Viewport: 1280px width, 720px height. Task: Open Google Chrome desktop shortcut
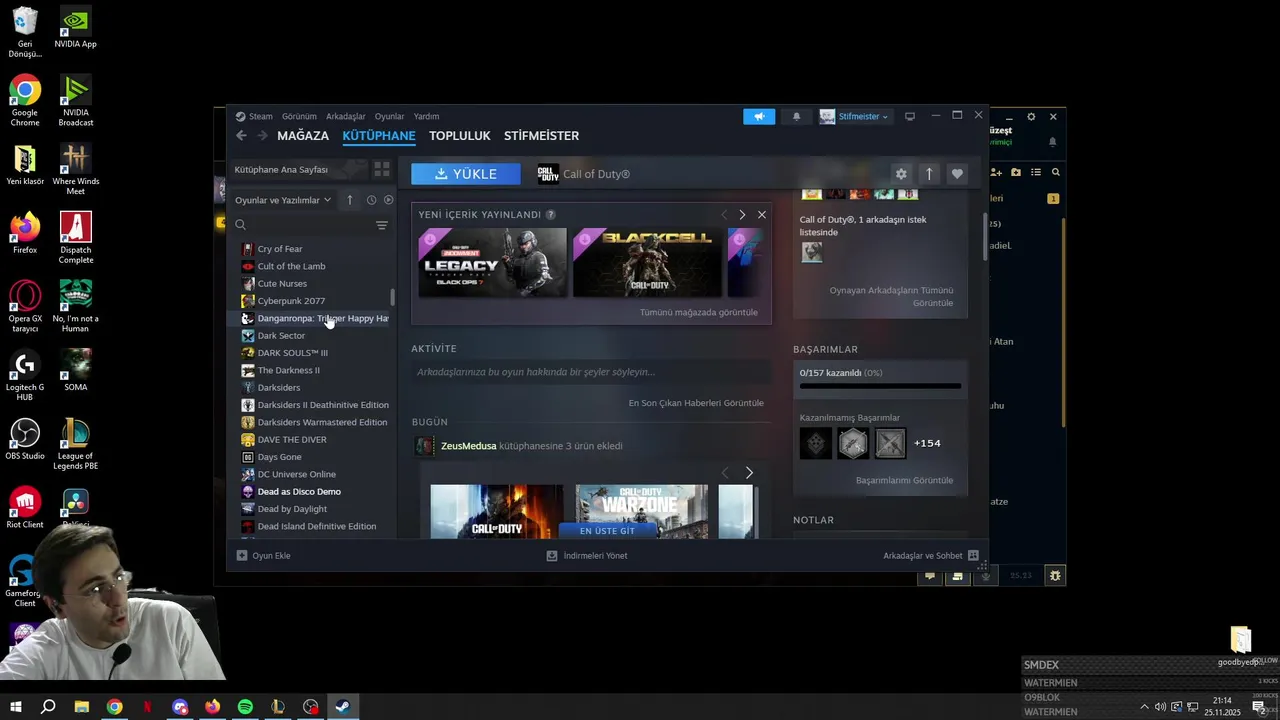click(x=25, y=101)
